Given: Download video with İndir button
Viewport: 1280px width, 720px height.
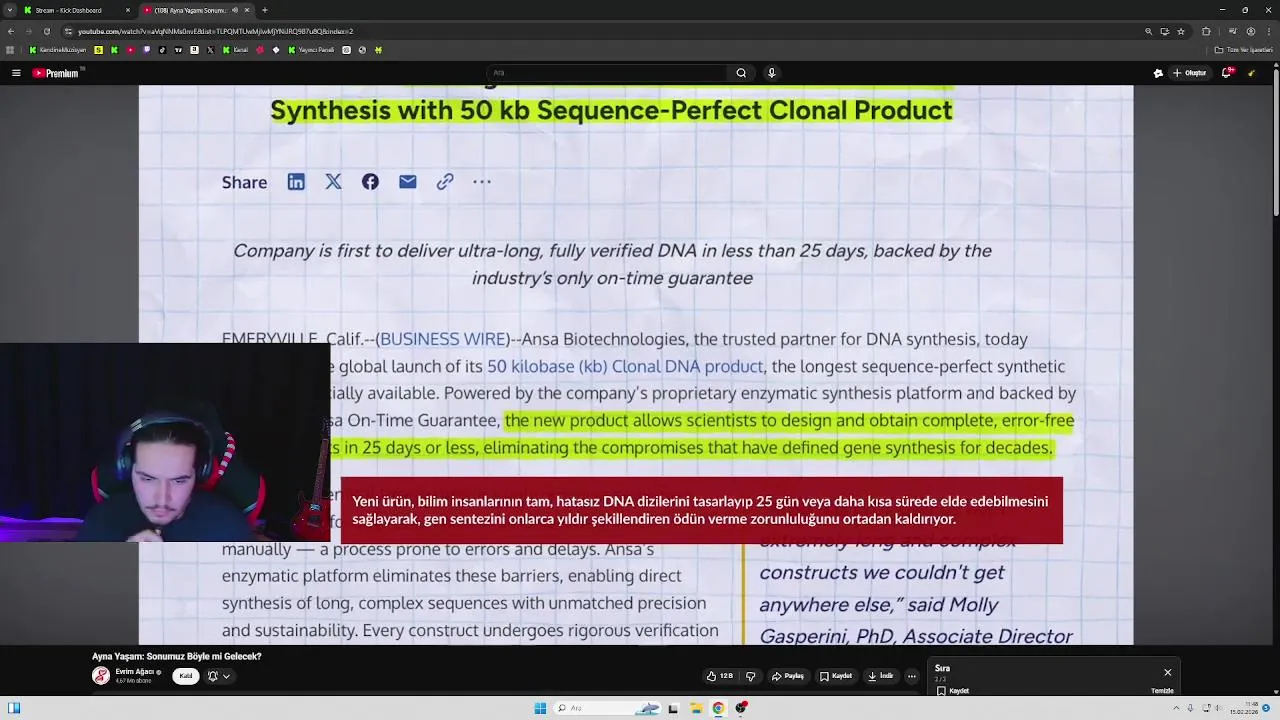Looking at the screenshot, I should (881, 676).
